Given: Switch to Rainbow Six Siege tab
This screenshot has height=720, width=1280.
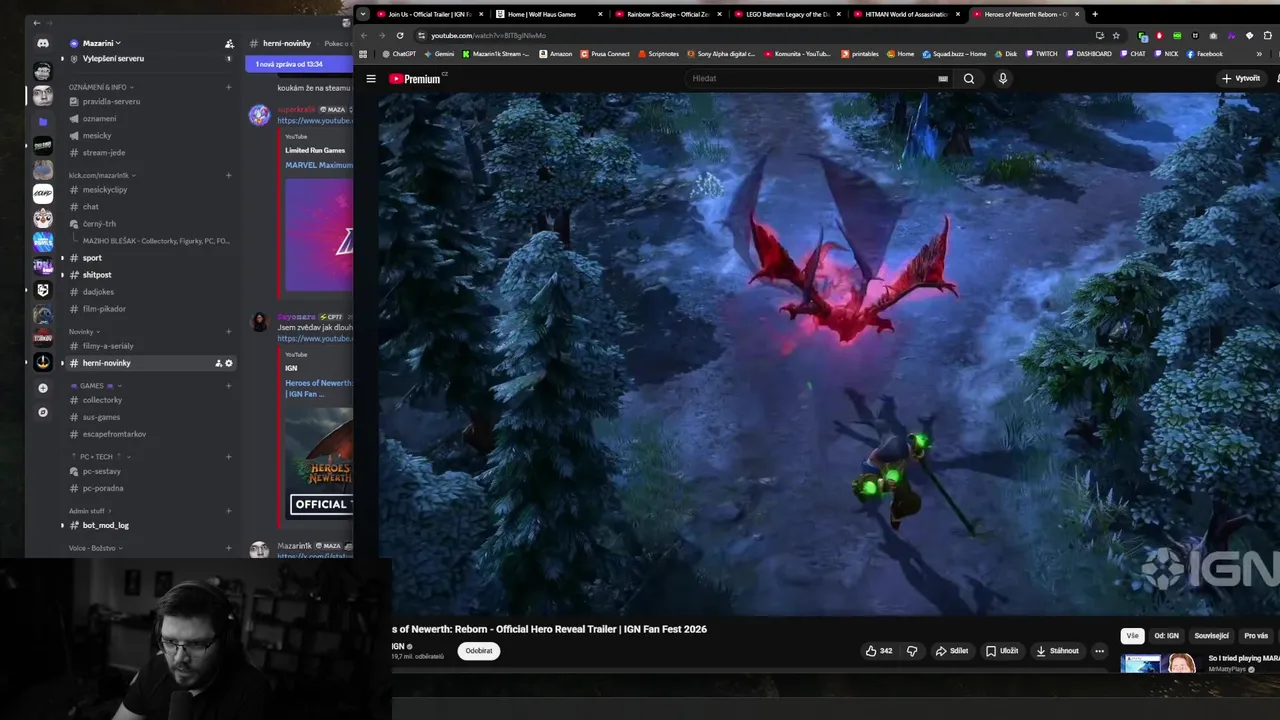Looking at the screenshot, I should [667, 14].
